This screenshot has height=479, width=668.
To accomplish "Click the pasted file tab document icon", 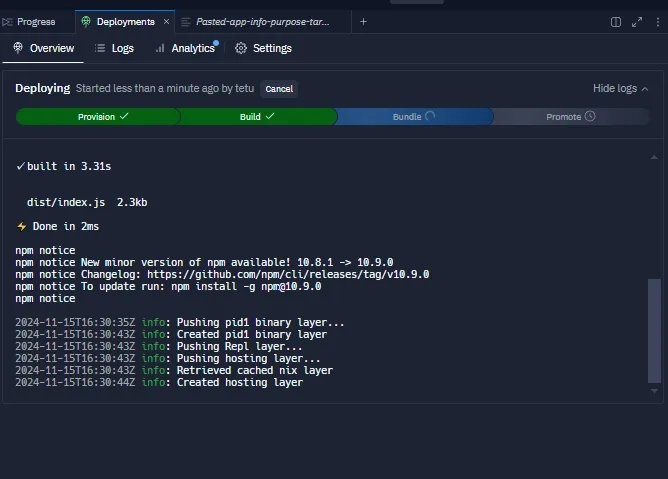I will click(186, 22).
